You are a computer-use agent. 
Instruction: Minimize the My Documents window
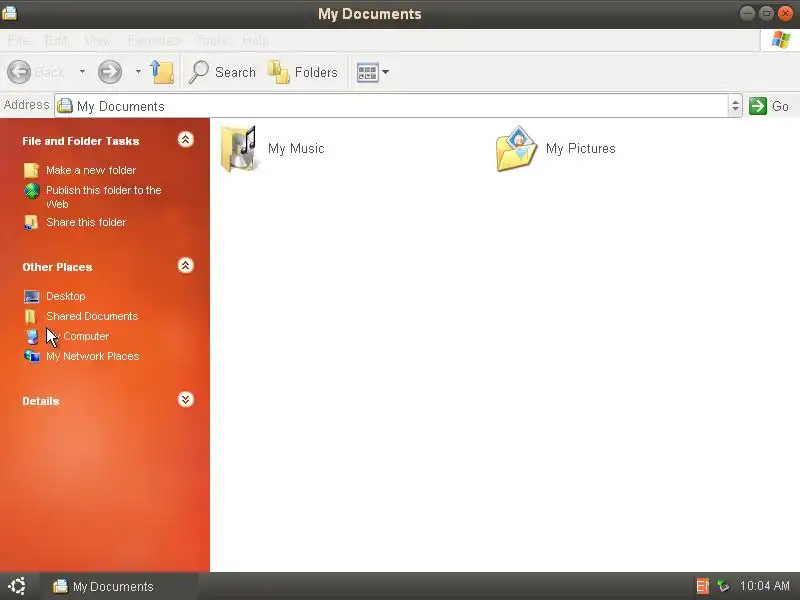[x=747, y=13]
